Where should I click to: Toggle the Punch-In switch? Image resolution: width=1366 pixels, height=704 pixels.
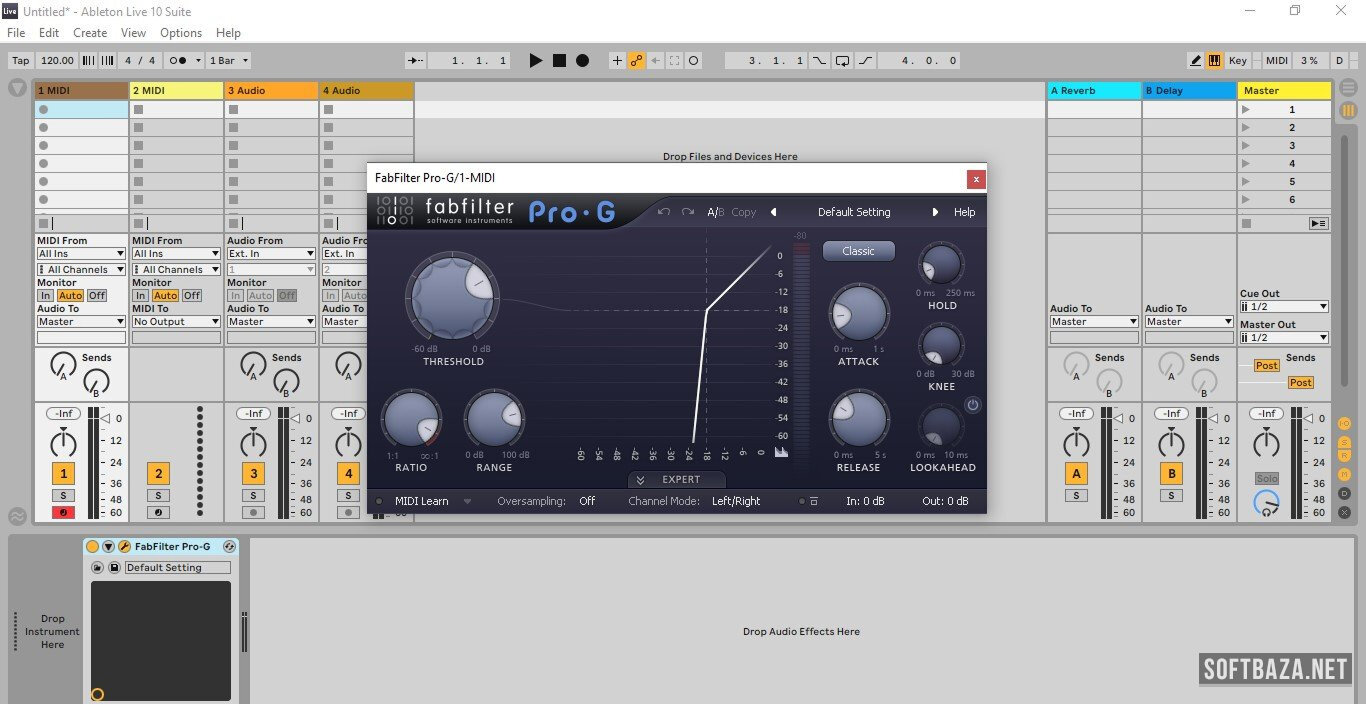click(x=819, y=60)
